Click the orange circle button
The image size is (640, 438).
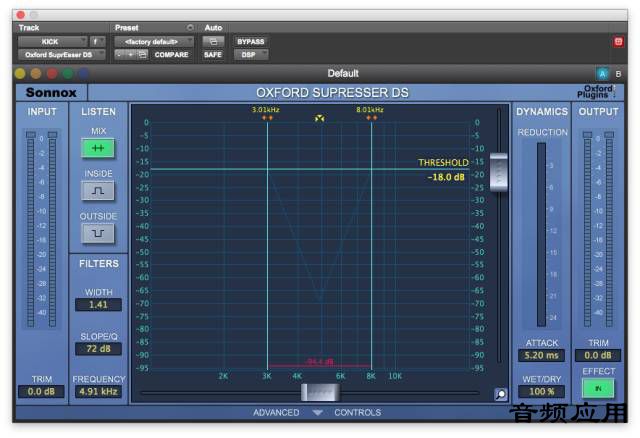pyautogui.click(x=36, y=74)
